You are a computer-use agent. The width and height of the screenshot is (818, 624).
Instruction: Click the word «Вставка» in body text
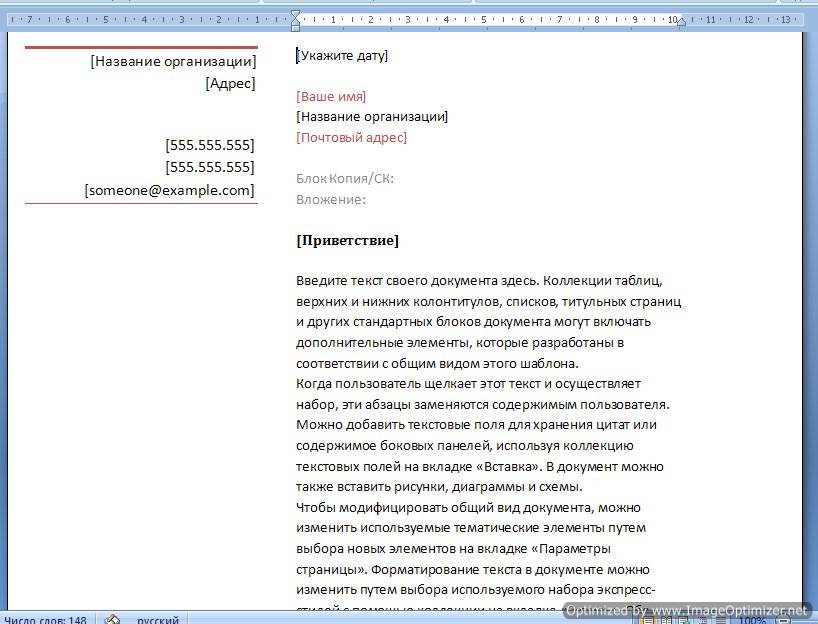[x=507, y=466]
